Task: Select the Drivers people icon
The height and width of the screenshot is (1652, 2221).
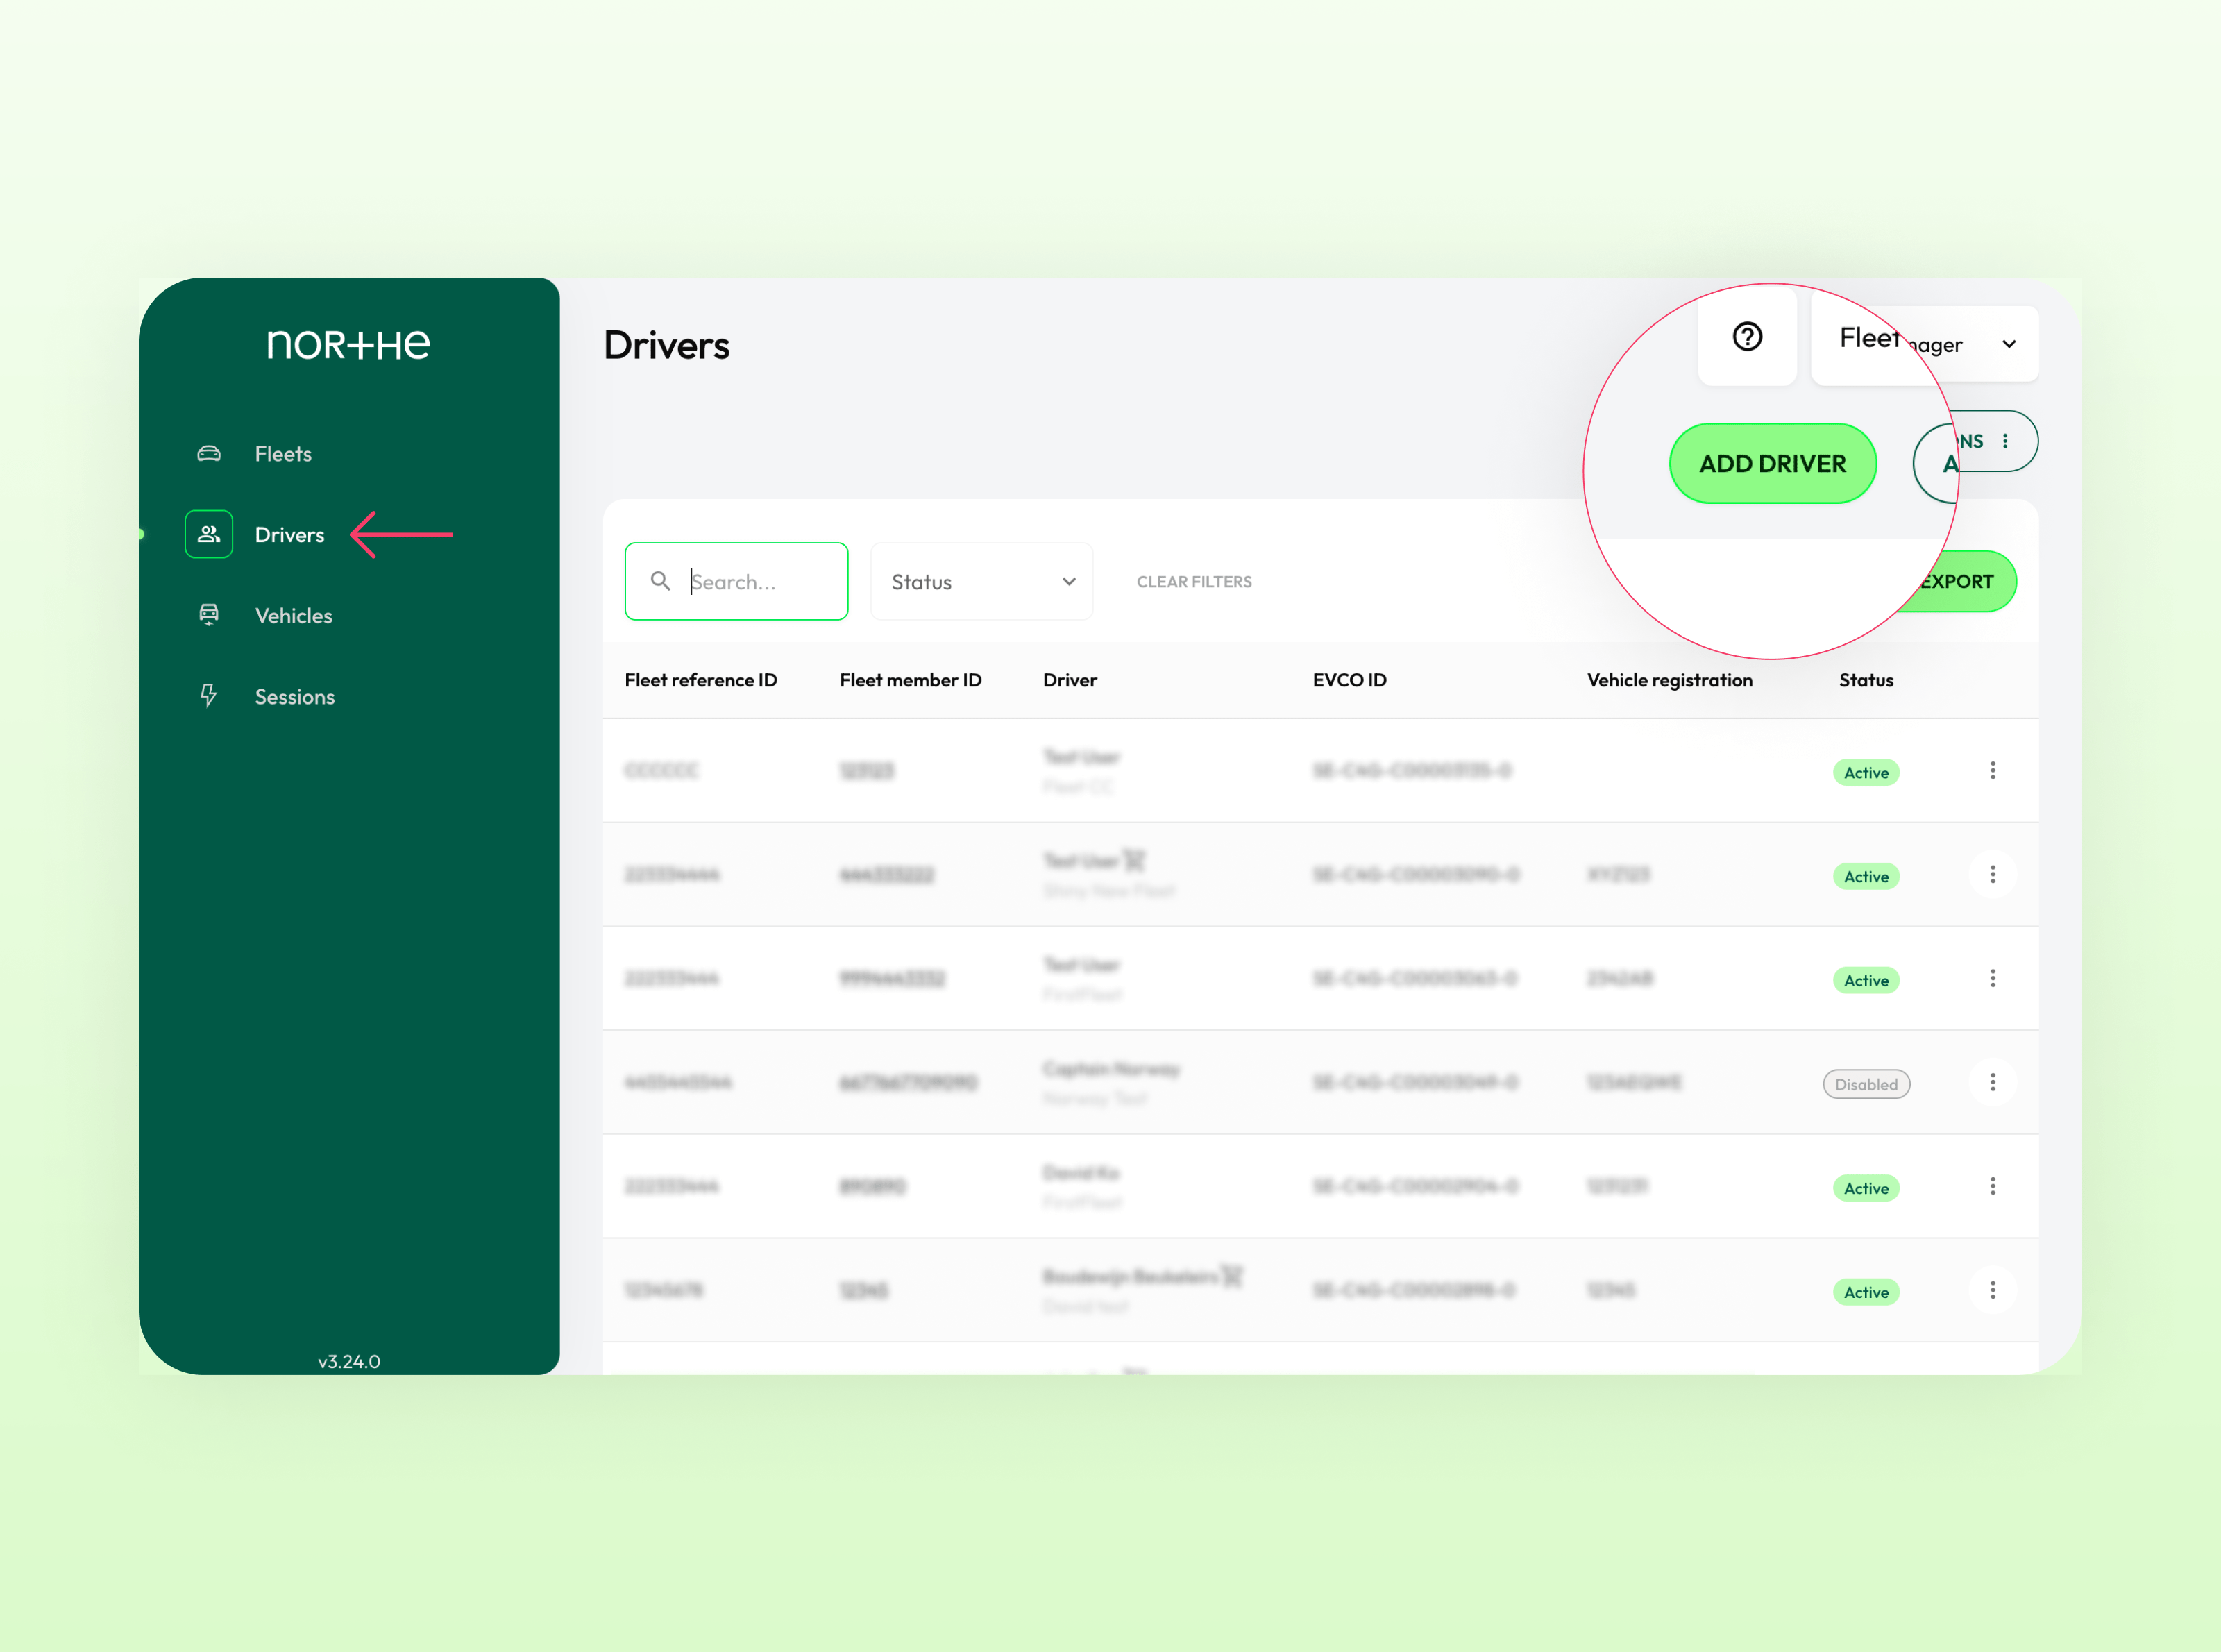Action: (209, 533)
